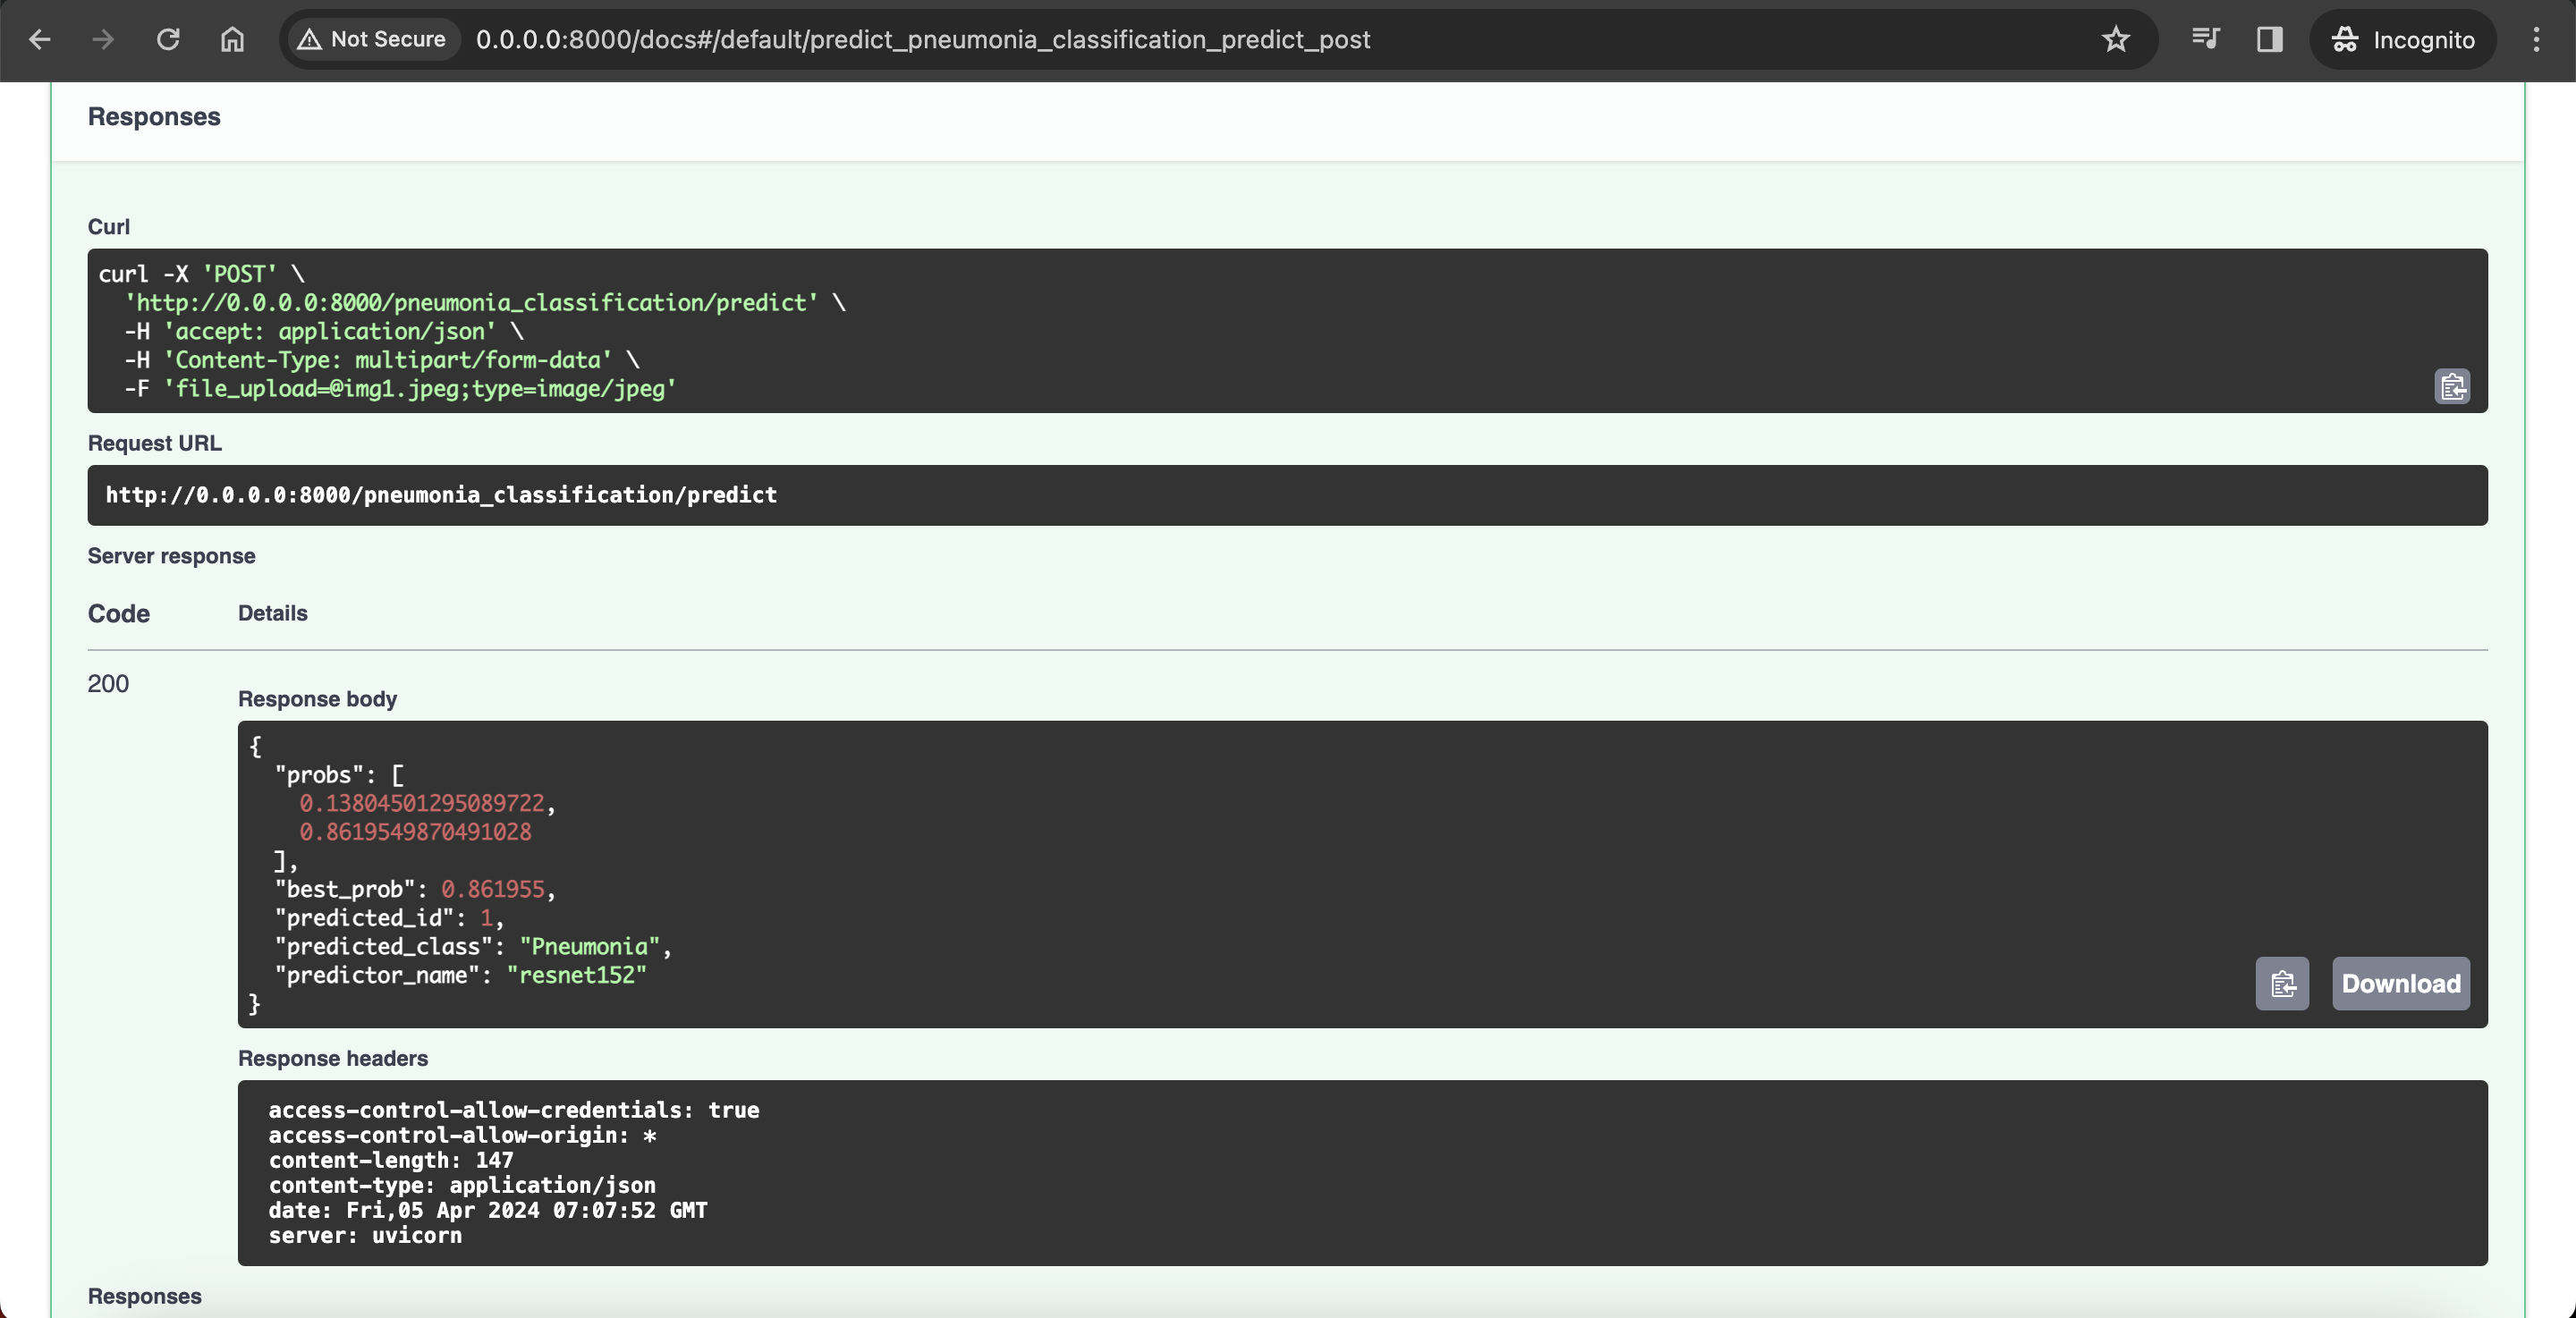Click the browser forward arrow

click(x=103, y=40)
